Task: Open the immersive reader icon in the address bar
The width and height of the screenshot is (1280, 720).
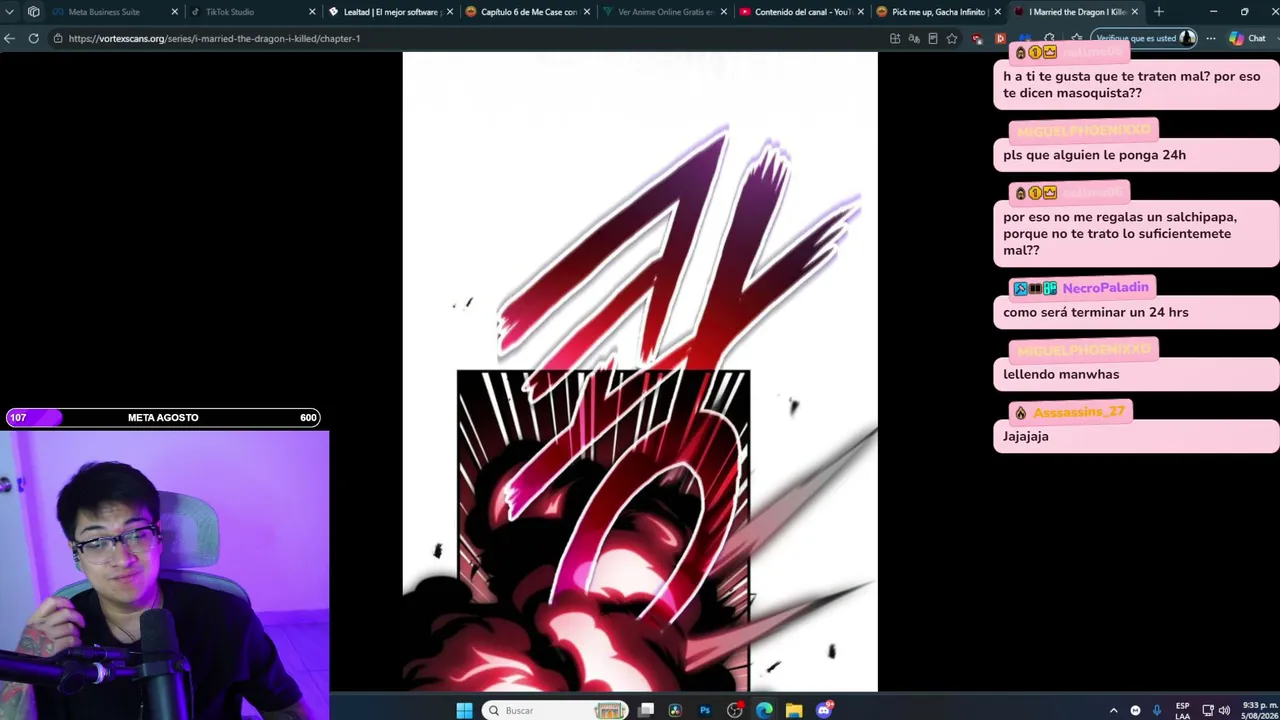Action: 933,38
